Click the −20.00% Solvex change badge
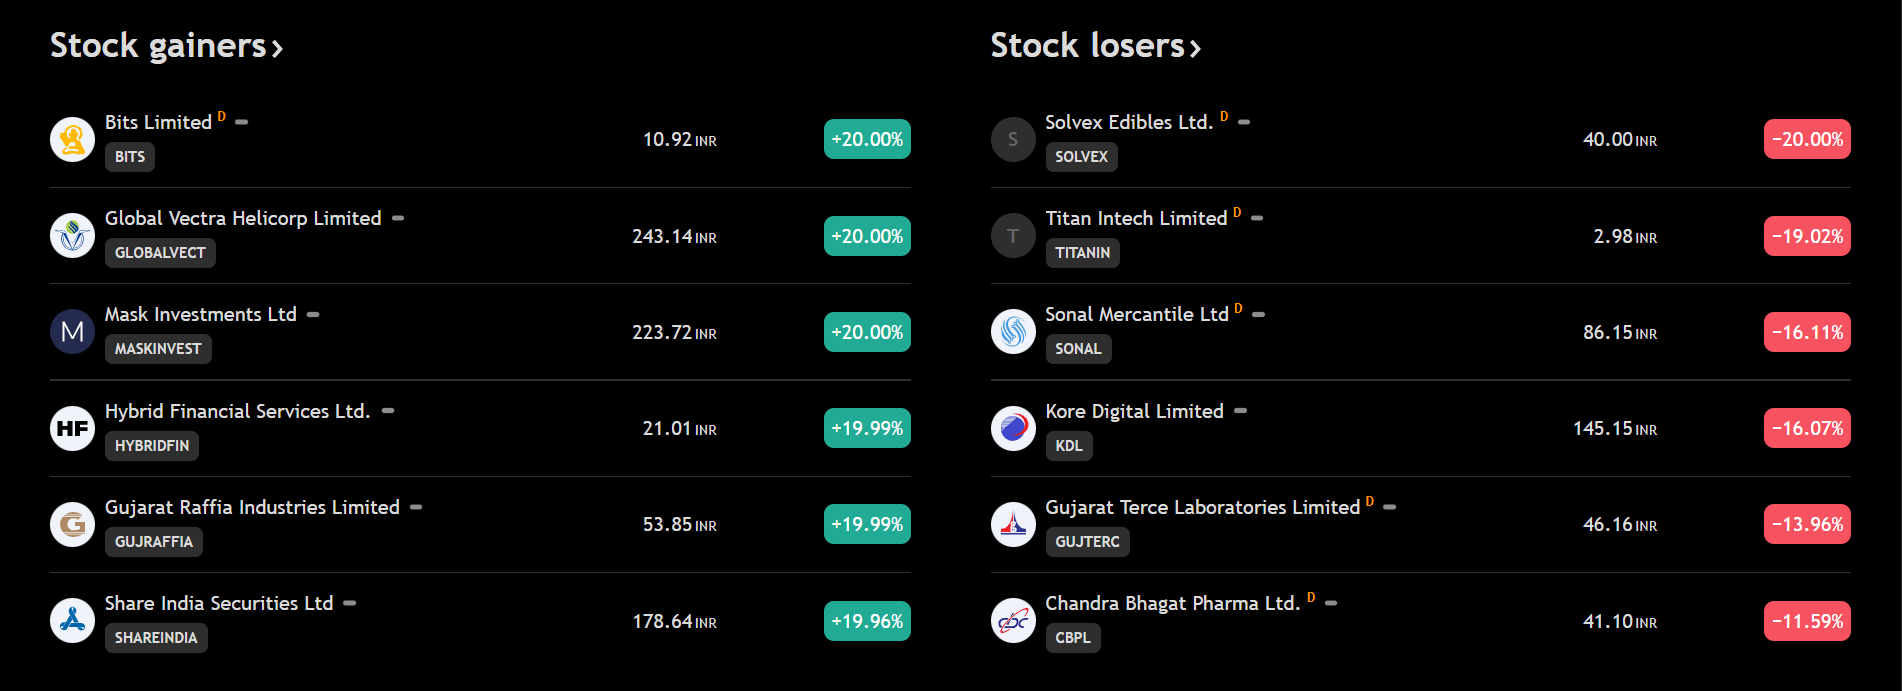 tap(1807, 139)
